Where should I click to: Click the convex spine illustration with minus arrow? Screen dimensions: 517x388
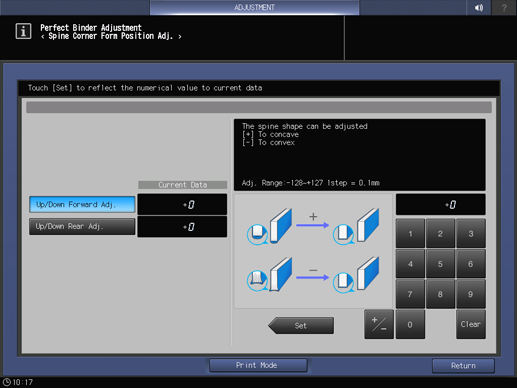313,275
